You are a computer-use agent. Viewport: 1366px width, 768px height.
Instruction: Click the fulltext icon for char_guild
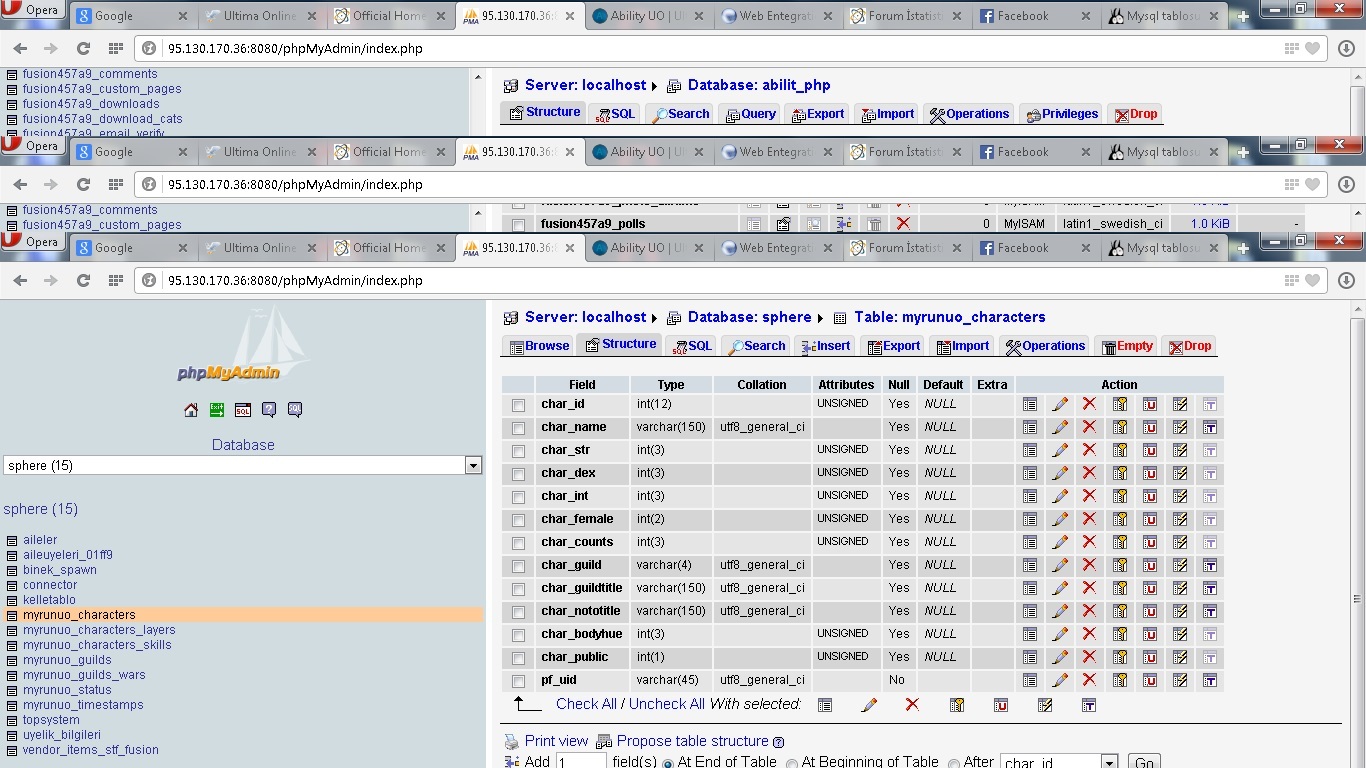(1210, 565)
